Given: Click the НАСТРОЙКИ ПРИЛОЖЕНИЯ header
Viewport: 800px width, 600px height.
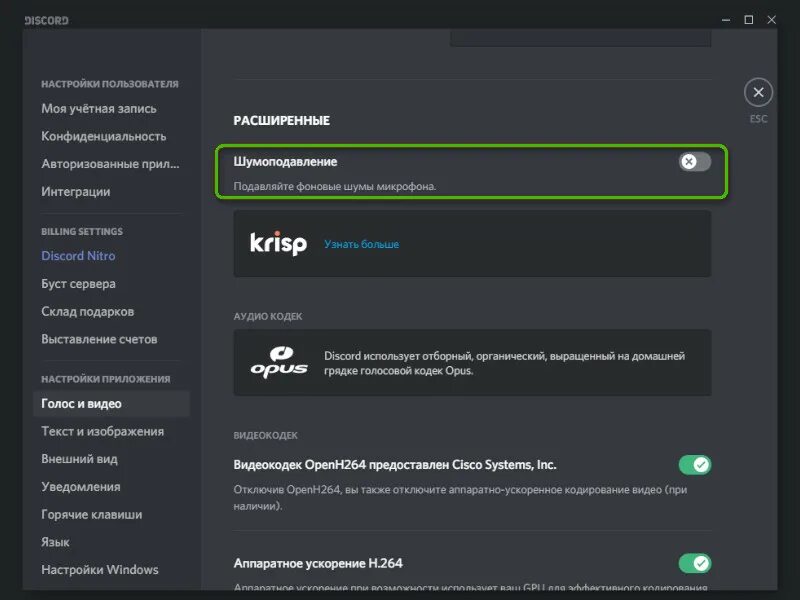Looking at the screenshot, I should [x=106, y=379].
